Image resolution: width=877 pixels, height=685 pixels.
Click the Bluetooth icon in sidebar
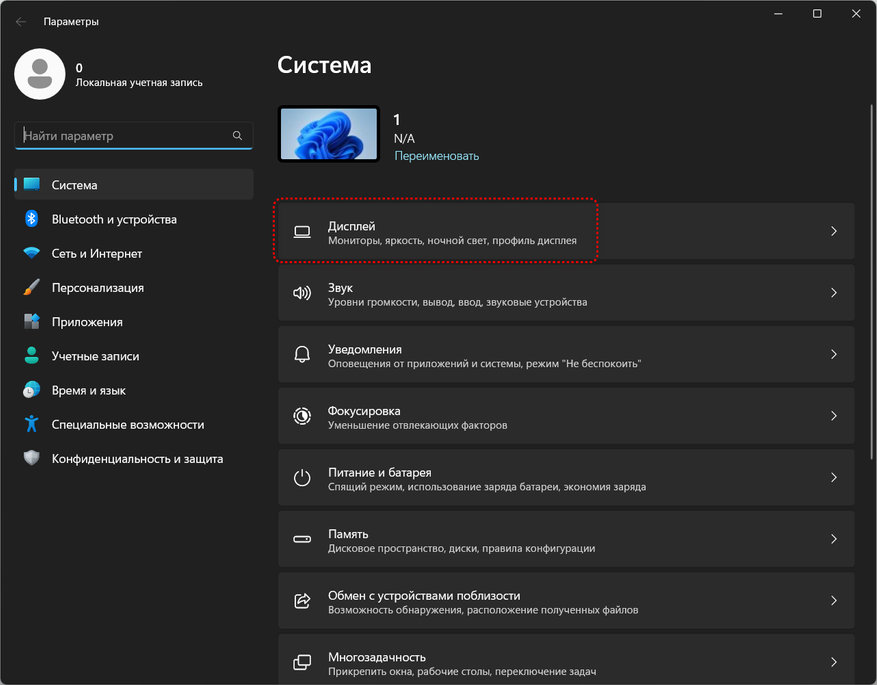(x=32, y=219)
